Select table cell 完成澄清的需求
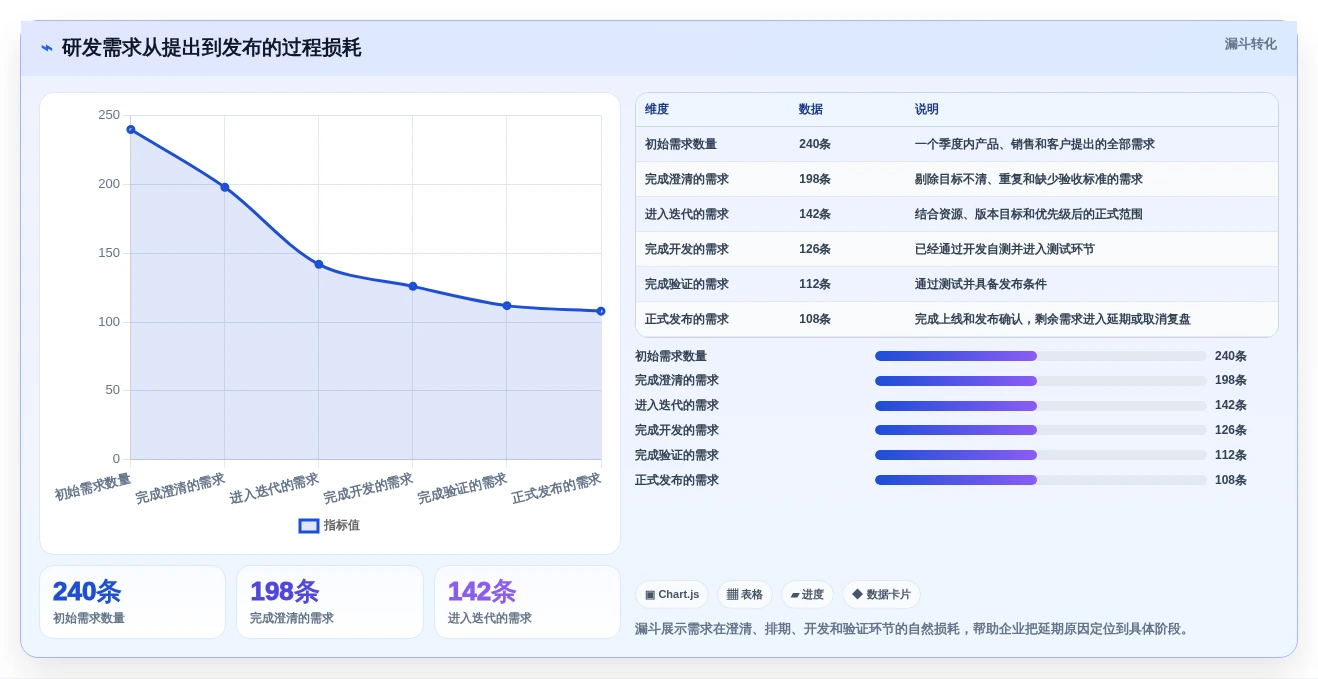Image resolution: width=1318 pixels, height=679 pixels. [x=687, y=179]
